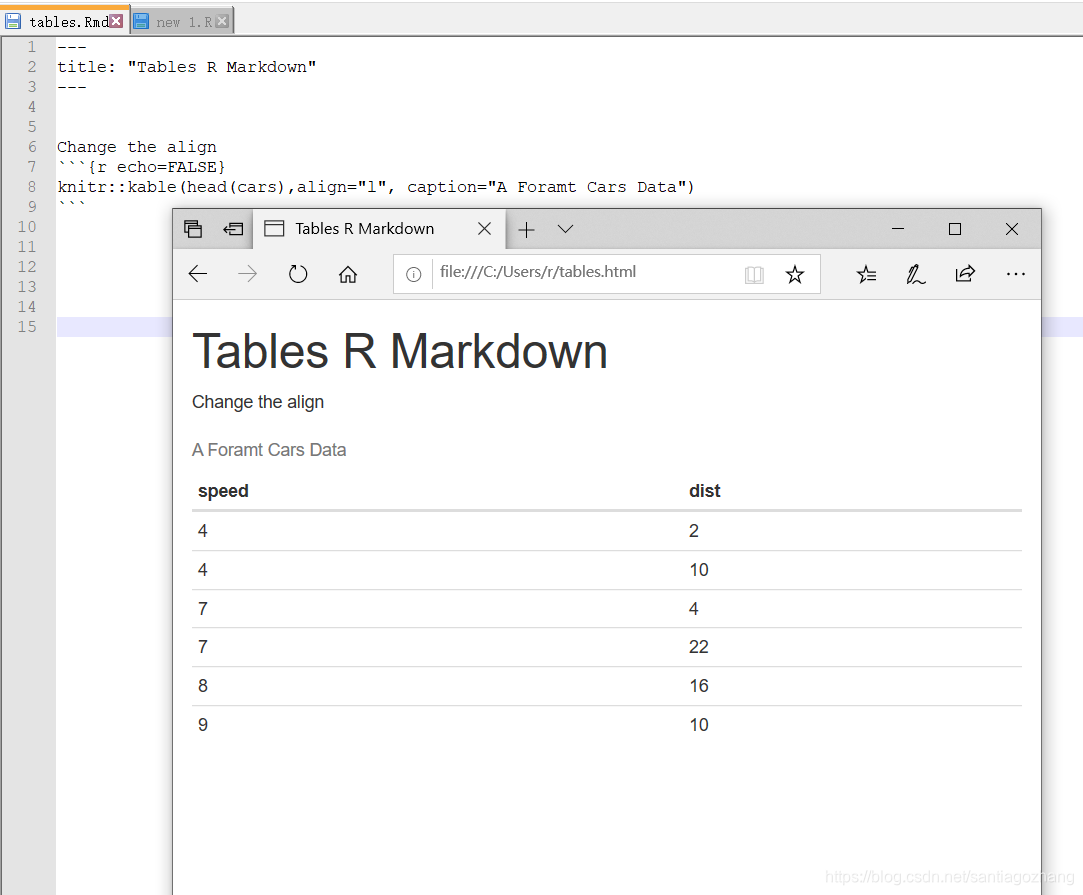Maximize the browser window
The width and height of the screenshot is (1083, 895).
tap(955, 229)
